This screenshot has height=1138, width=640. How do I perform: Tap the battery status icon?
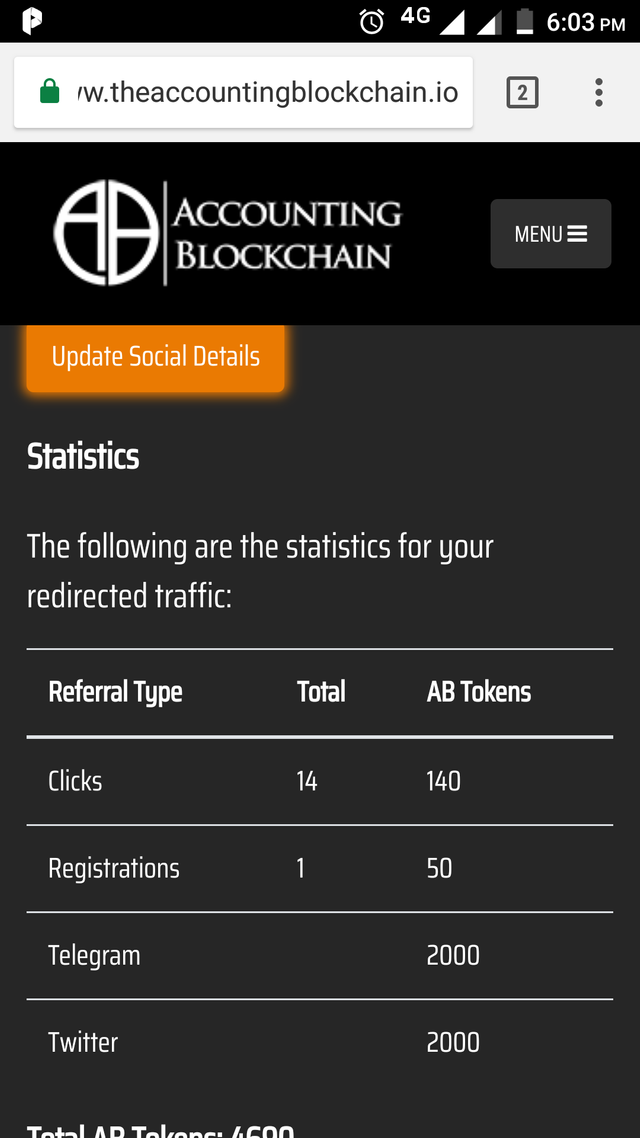click(524, 21)
